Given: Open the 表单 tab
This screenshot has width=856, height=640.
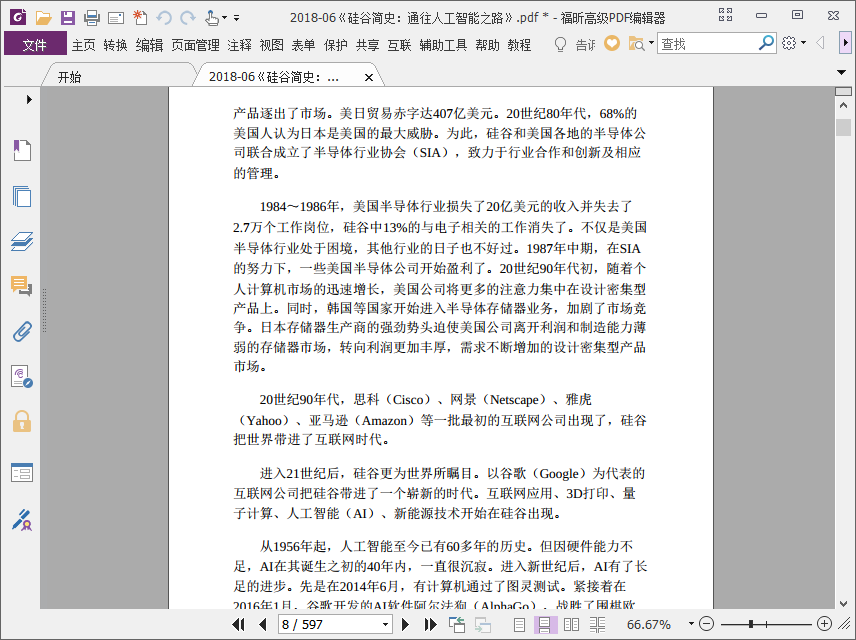Looking at the screenshot, I should pos(303,45).
